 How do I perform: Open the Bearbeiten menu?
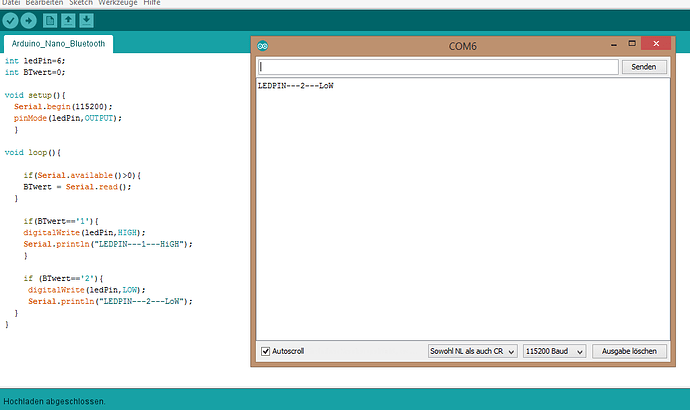click(44, 3)
